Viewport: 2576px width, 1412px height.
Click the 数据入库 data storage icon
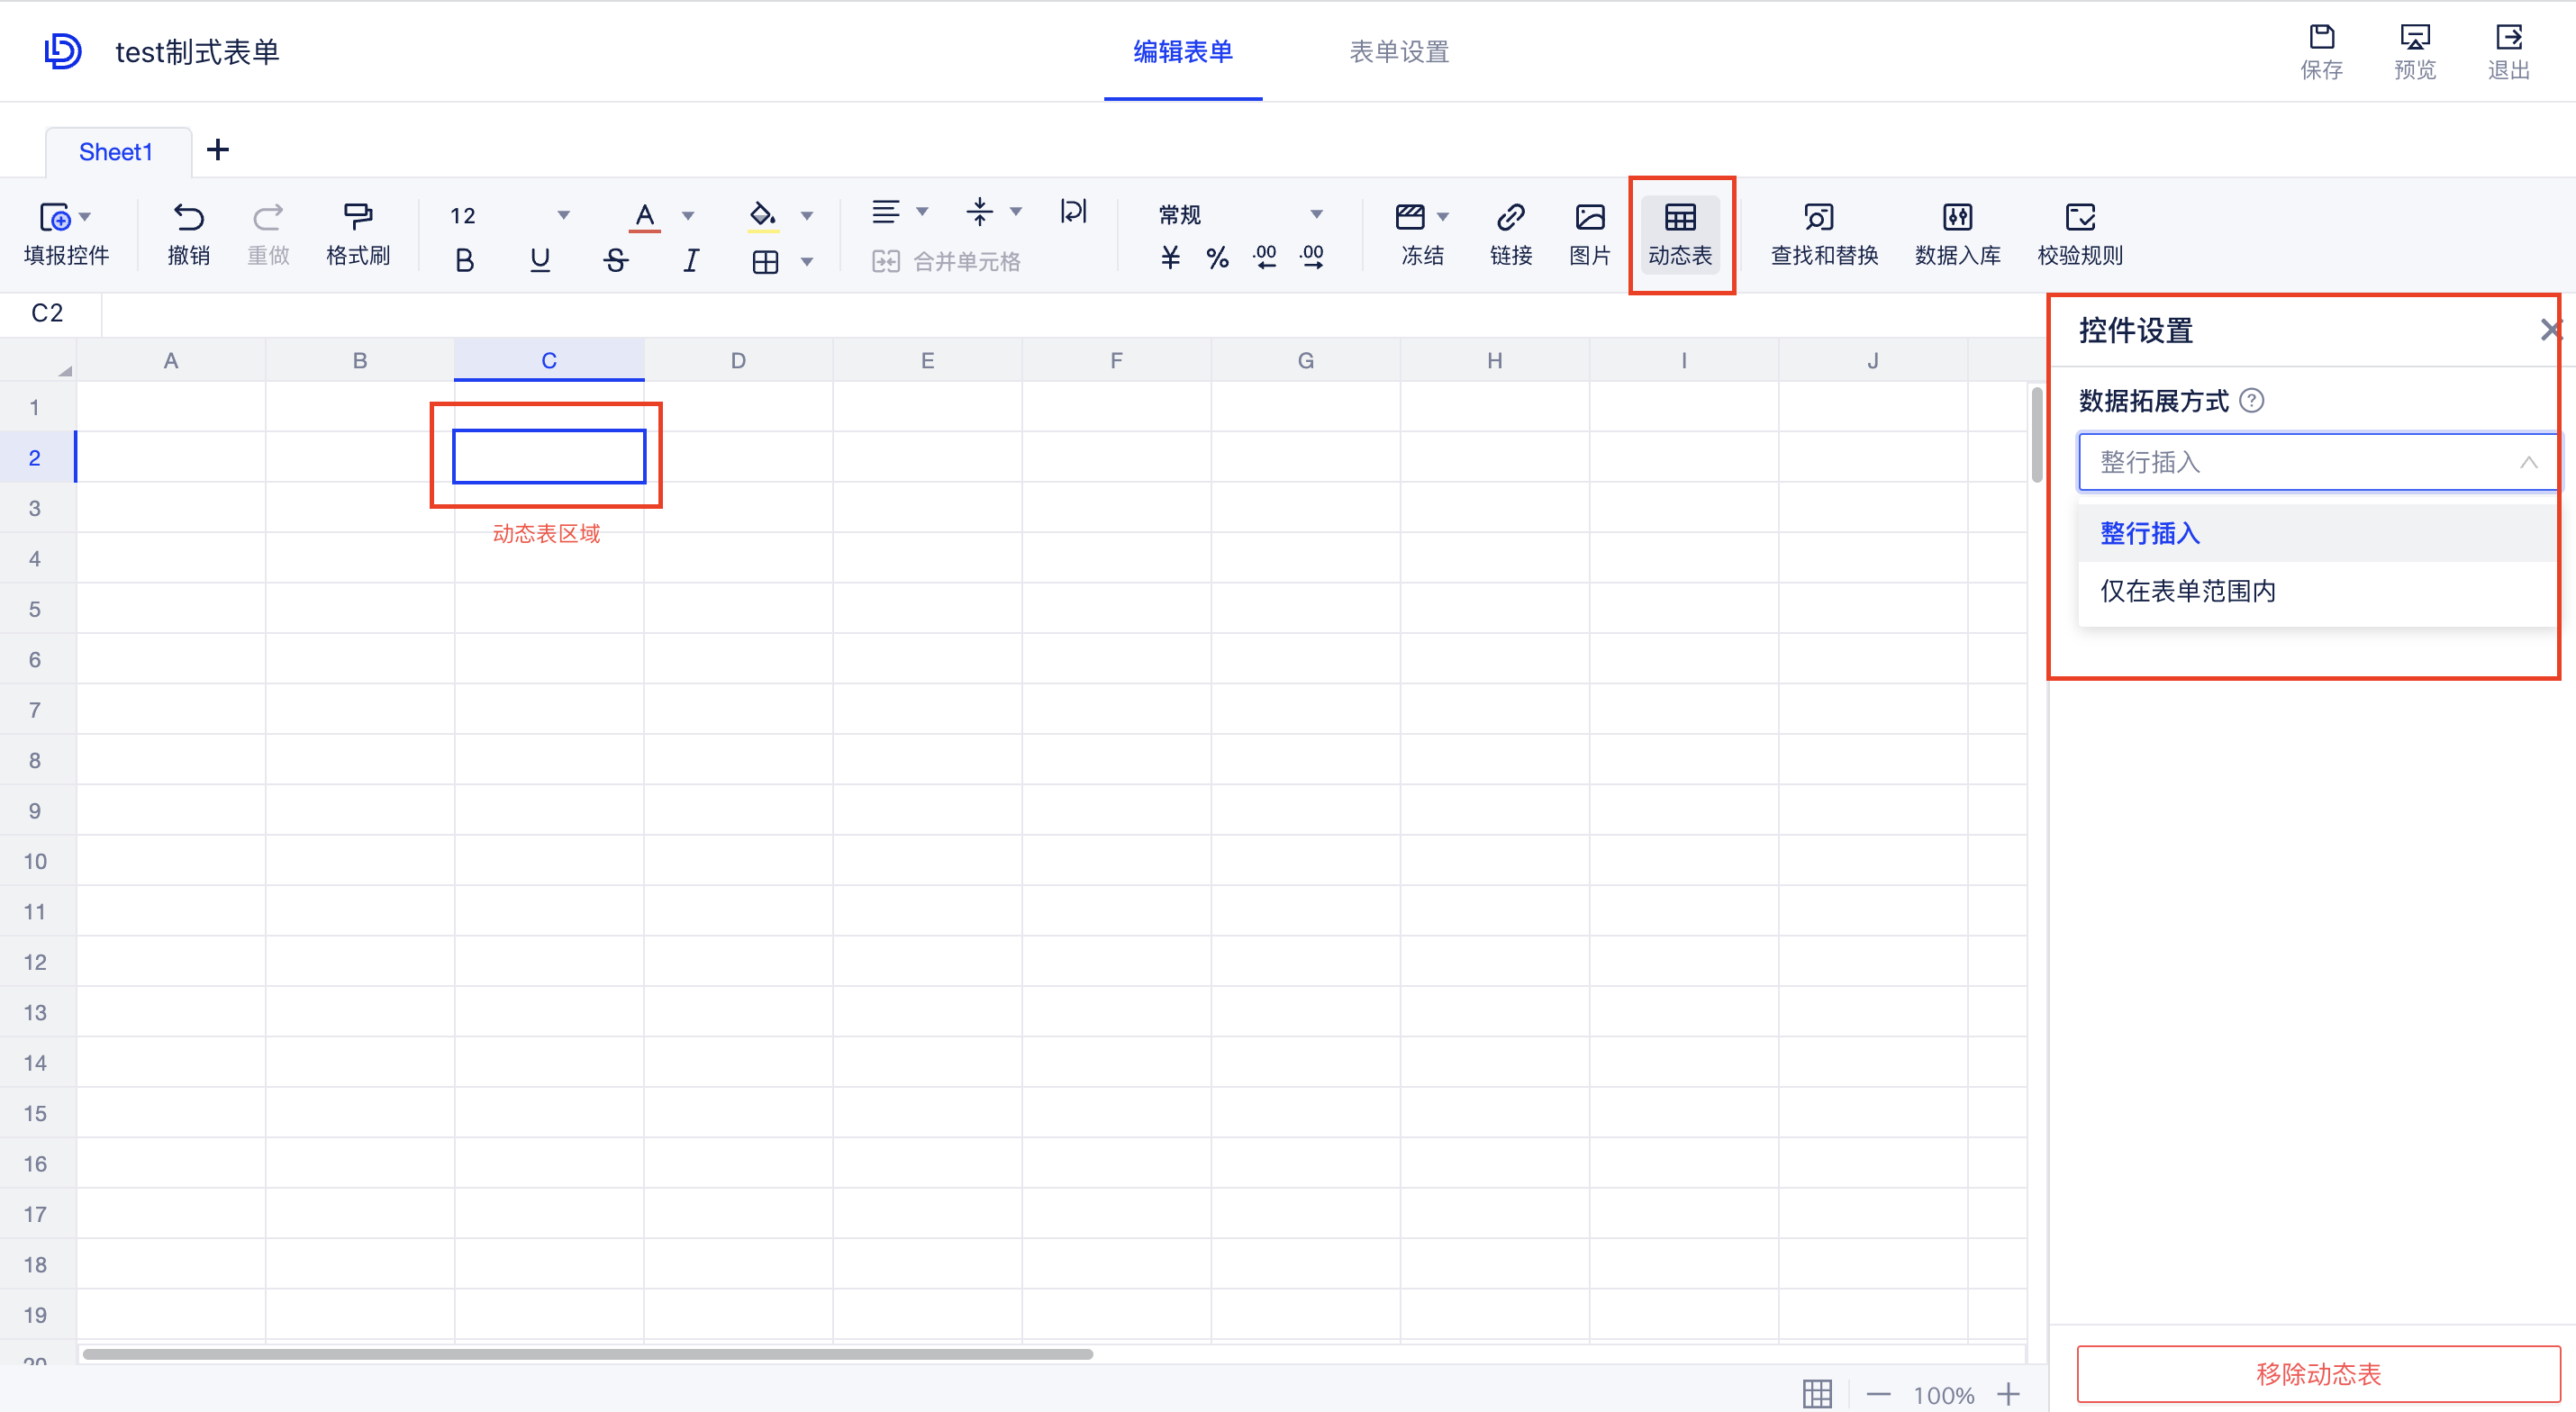tap(1957, 234)
